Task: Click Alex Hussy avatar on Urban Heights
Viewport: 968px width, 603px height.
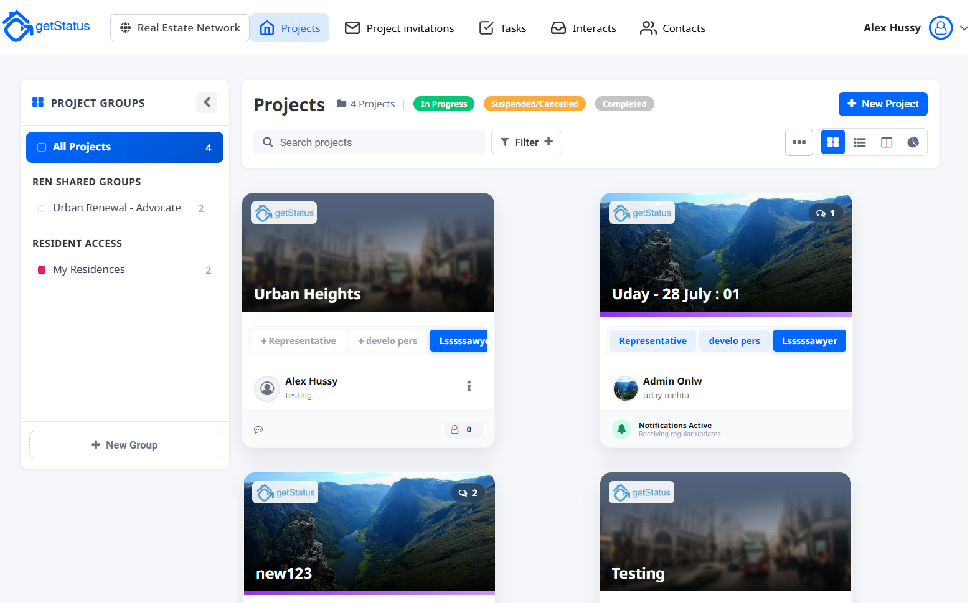Action: coord(267,388)
